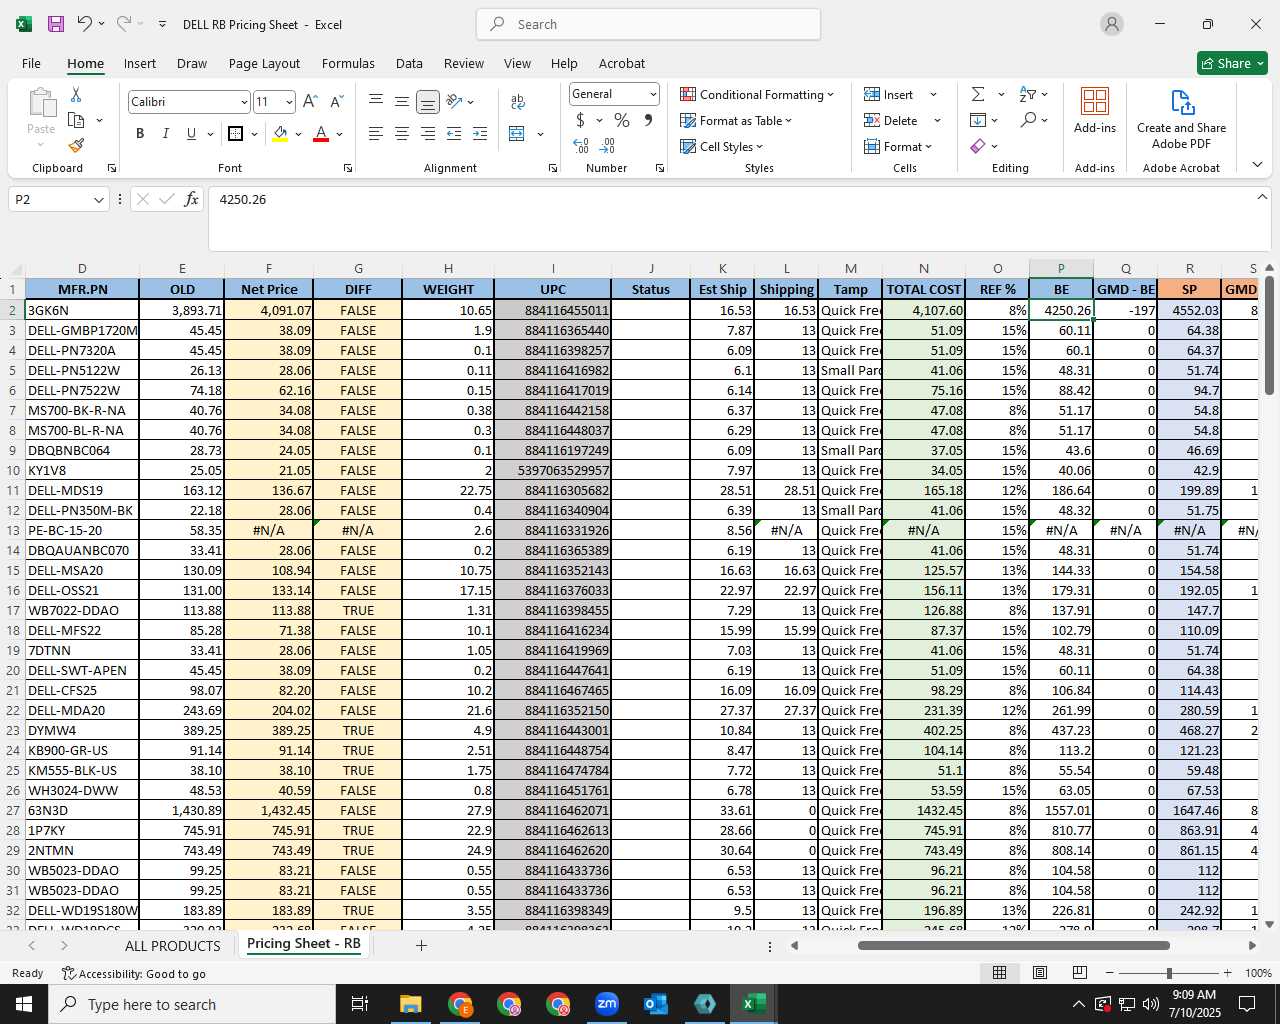The width and height of the screenshot is (1280, 1024).
Task: Click the Percent Style icon
Action: coord(622,120)
